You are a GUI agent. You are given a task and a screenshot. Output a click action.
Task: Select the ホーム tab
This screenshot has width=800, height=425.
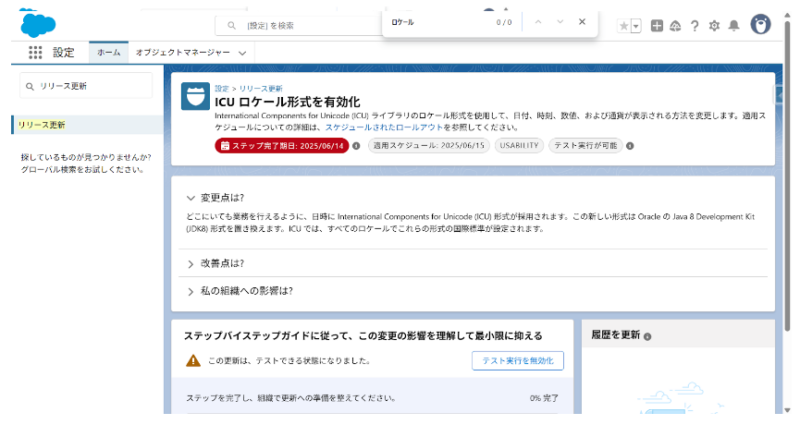click(x=109, y=53)
